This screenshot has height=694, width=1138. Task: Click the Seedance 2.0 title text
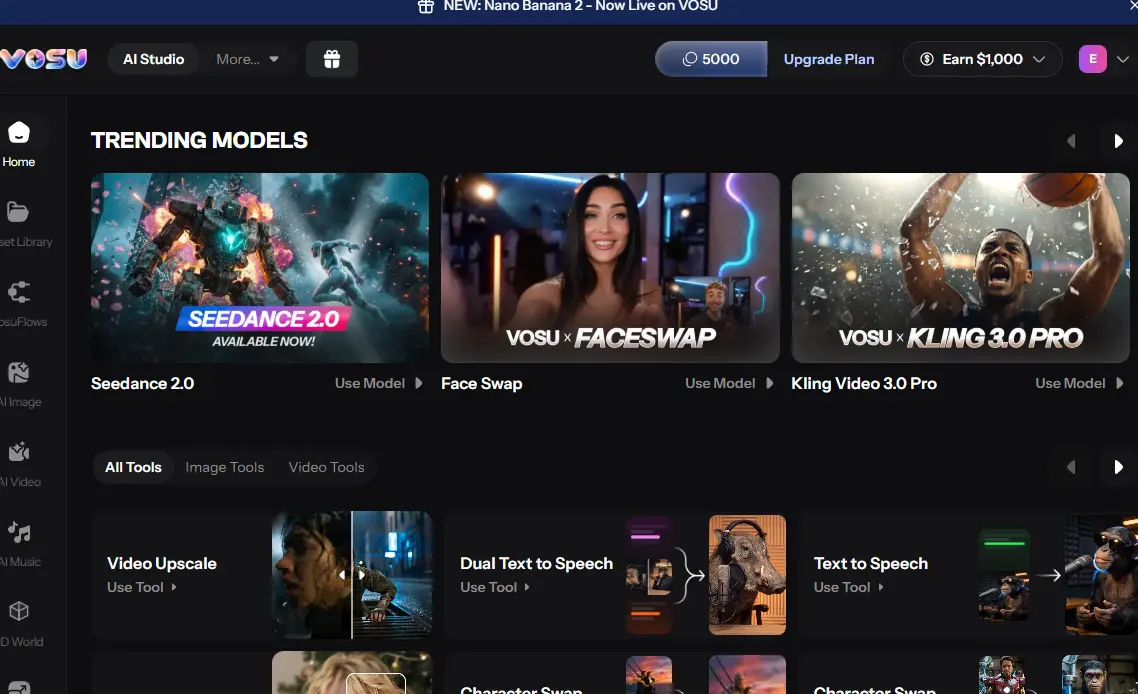tap(142, 383)
